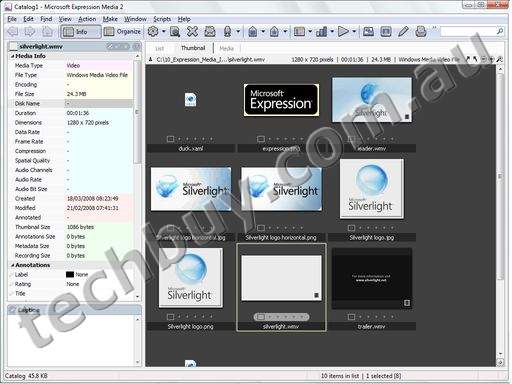Image resolution: width=512 pixels, height=384 pixels.
Task: Click the microphone voice annotation icon
Action: coord(228,32)
